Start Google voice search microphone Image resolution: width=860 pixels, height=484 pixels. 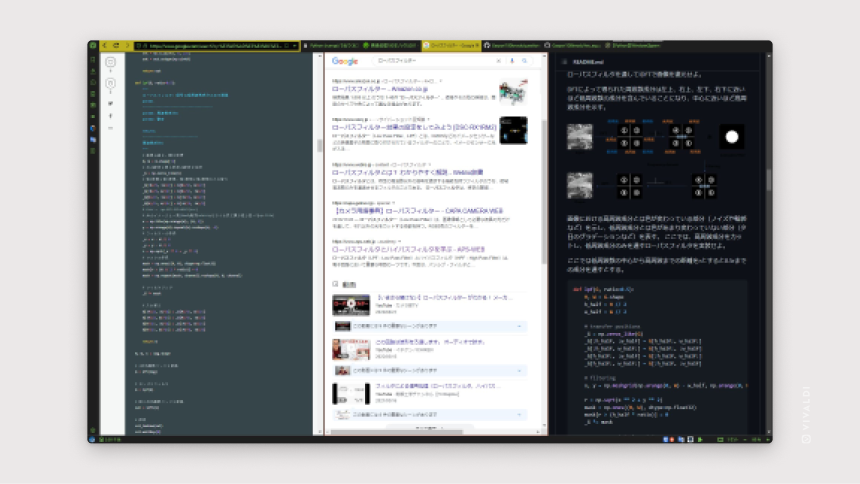512,61
